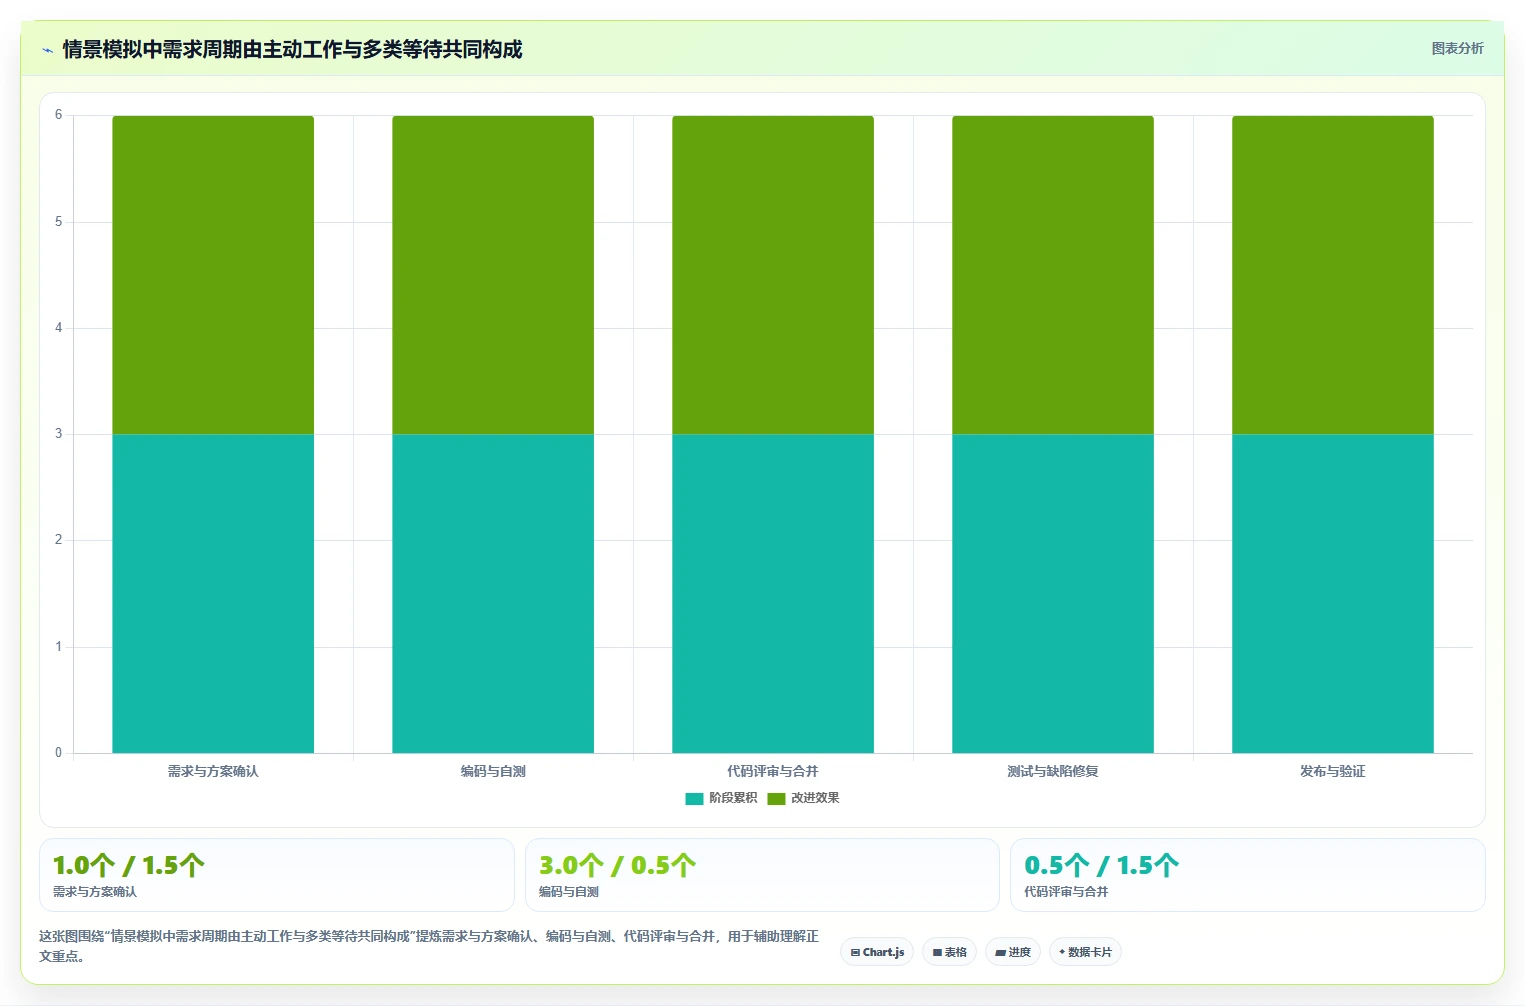Open the 1.0个 / 1.5个 需求与方案确认 card
Image resolution: width=1525 pixels, height=1006 pixels.
(x=277, y=875)
